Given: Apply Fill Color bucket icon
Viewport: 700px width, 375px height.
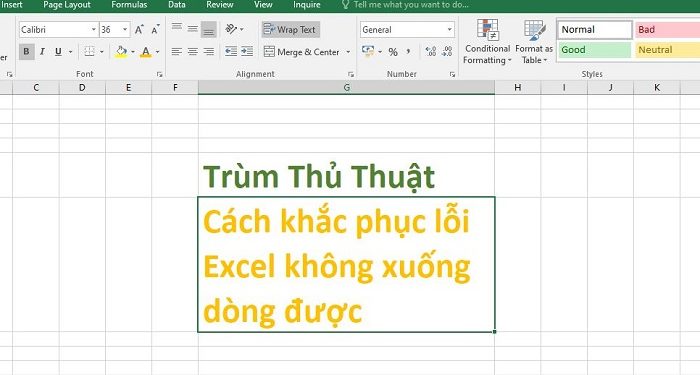Looking at the screenshot, I should tap(121, 52).
